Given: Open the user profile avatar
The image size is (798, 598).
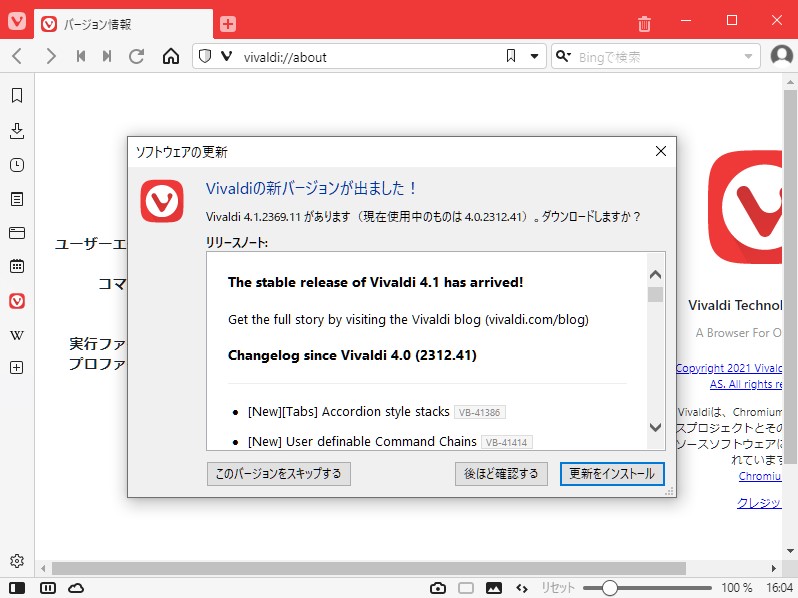Looking at the screenshot, I should click(x=781, y=55).
